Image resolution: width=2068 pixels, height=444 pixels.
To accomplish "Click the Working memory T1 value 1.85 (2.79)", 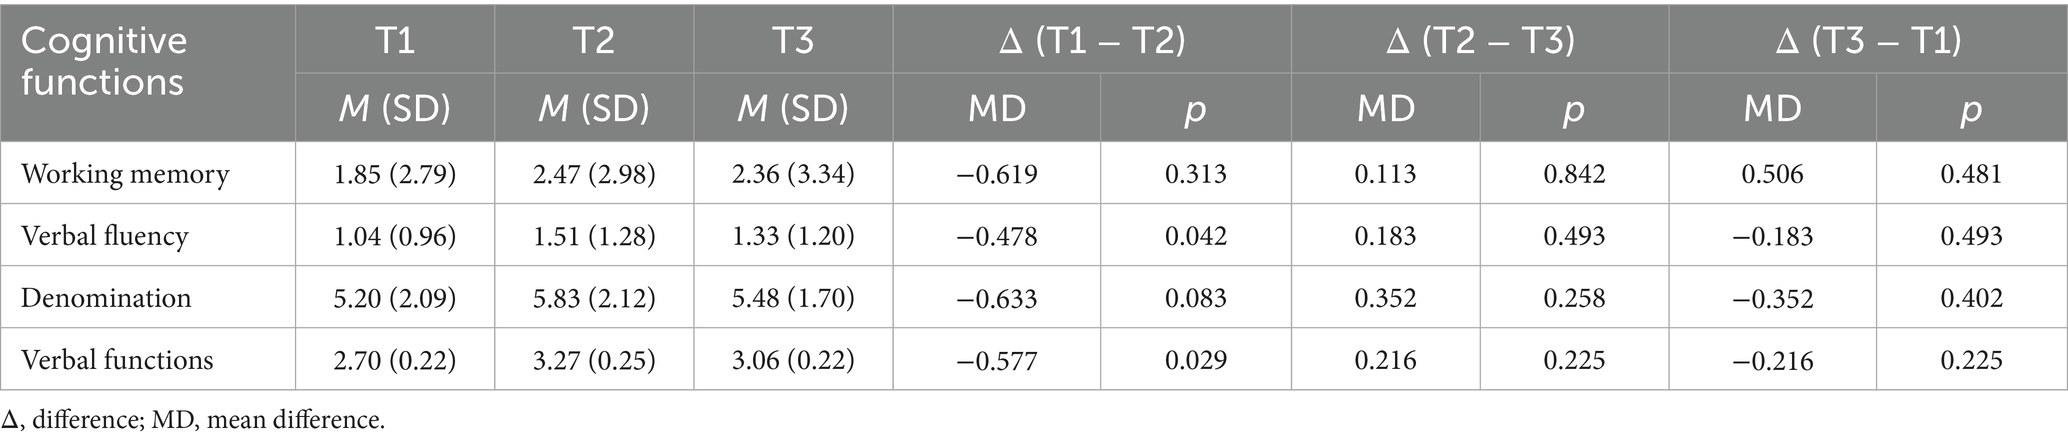I will [x=394, y=174].
